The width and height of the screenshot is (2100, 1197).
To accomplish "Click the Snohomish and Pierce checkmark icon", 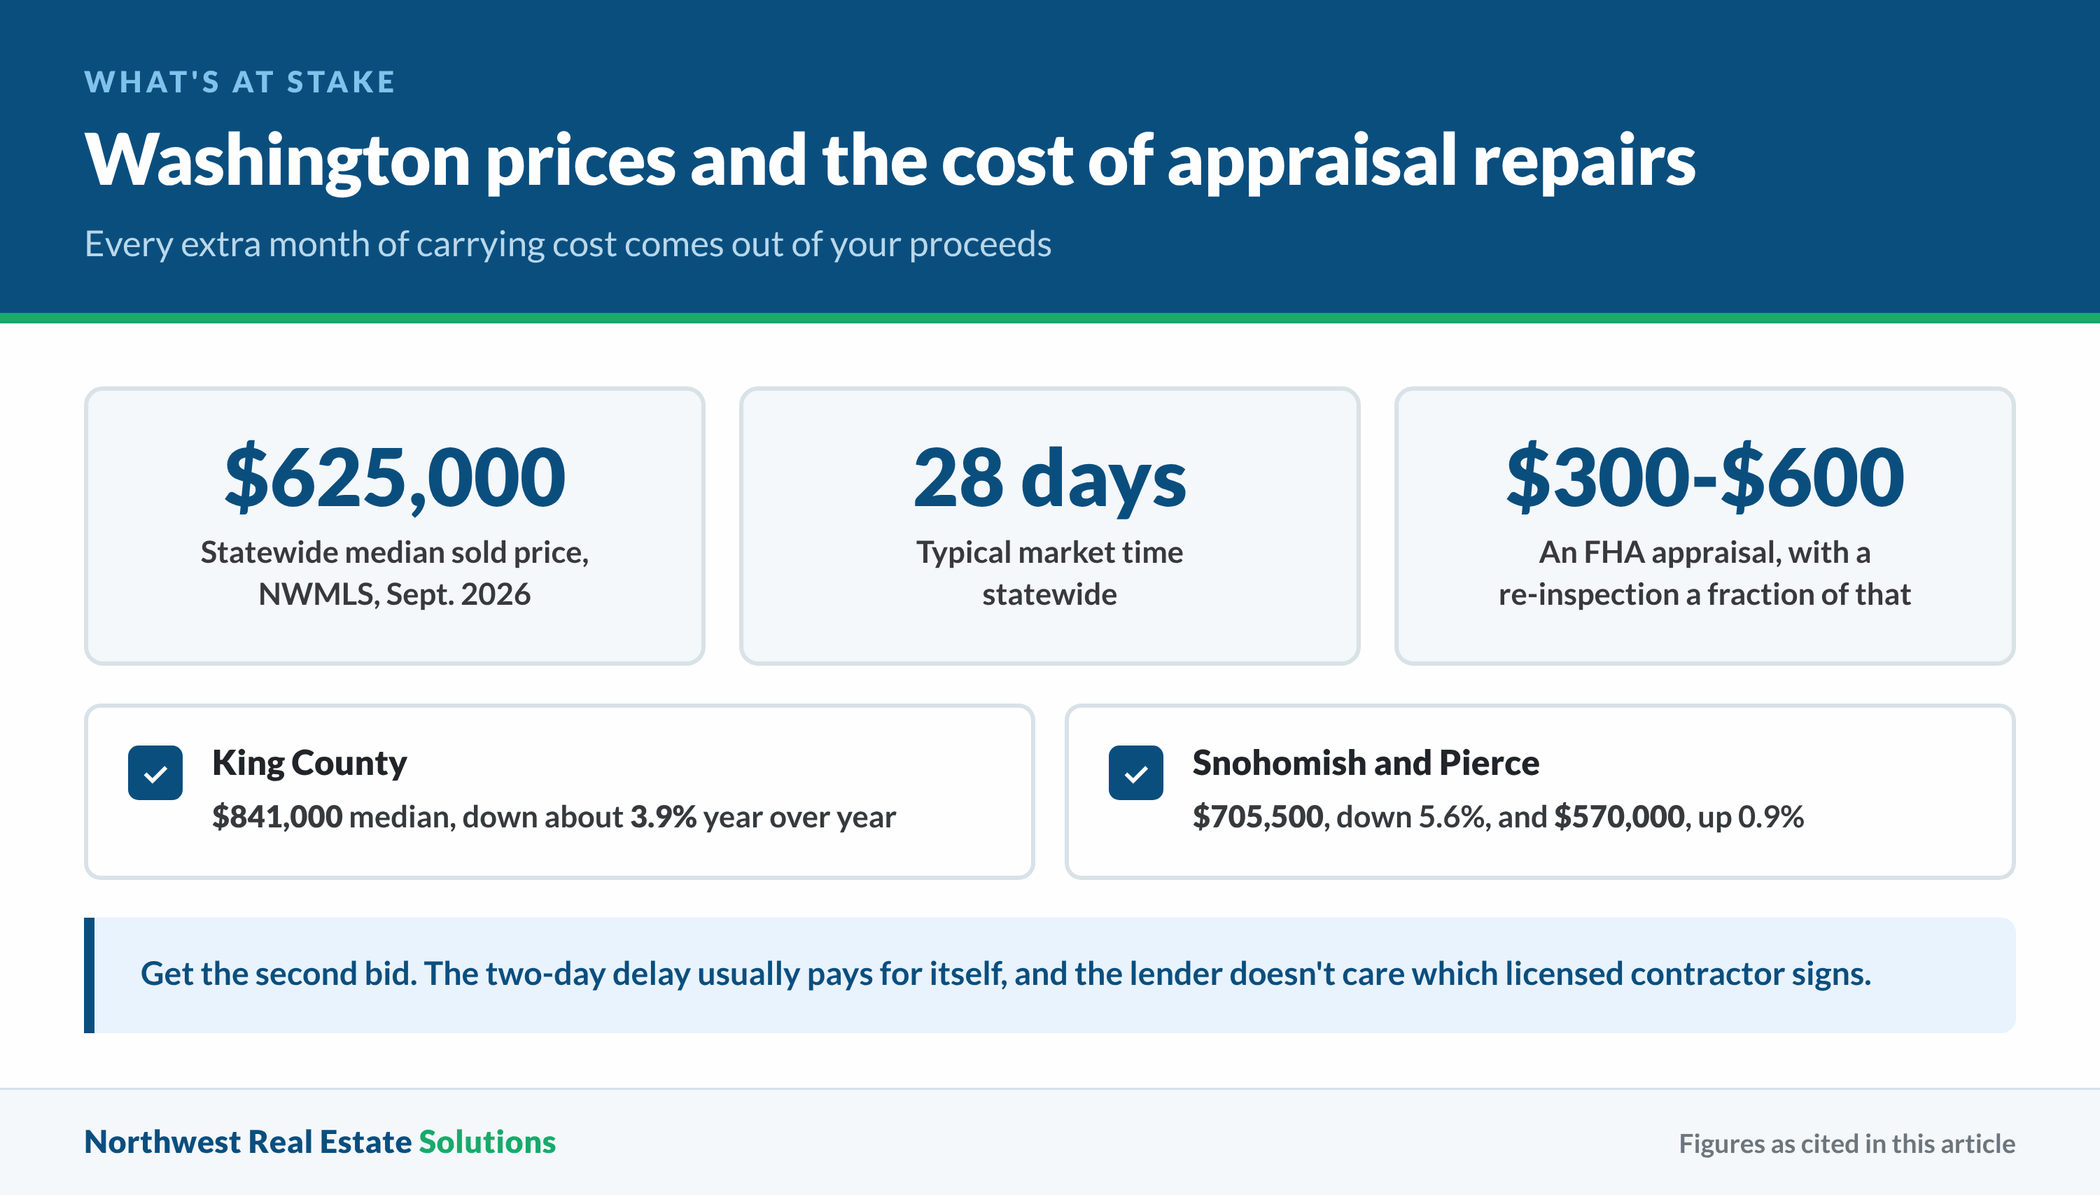I will click(1136, 773).
